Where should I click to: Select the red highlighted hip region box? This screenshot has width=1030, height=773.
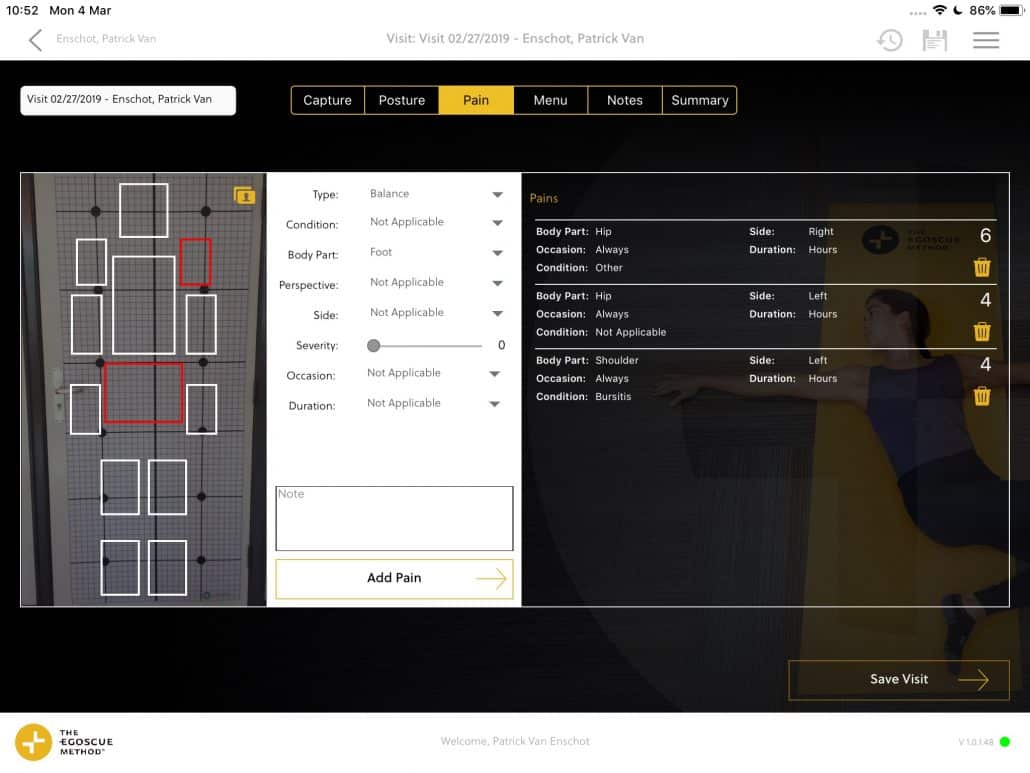coord(143,392)
